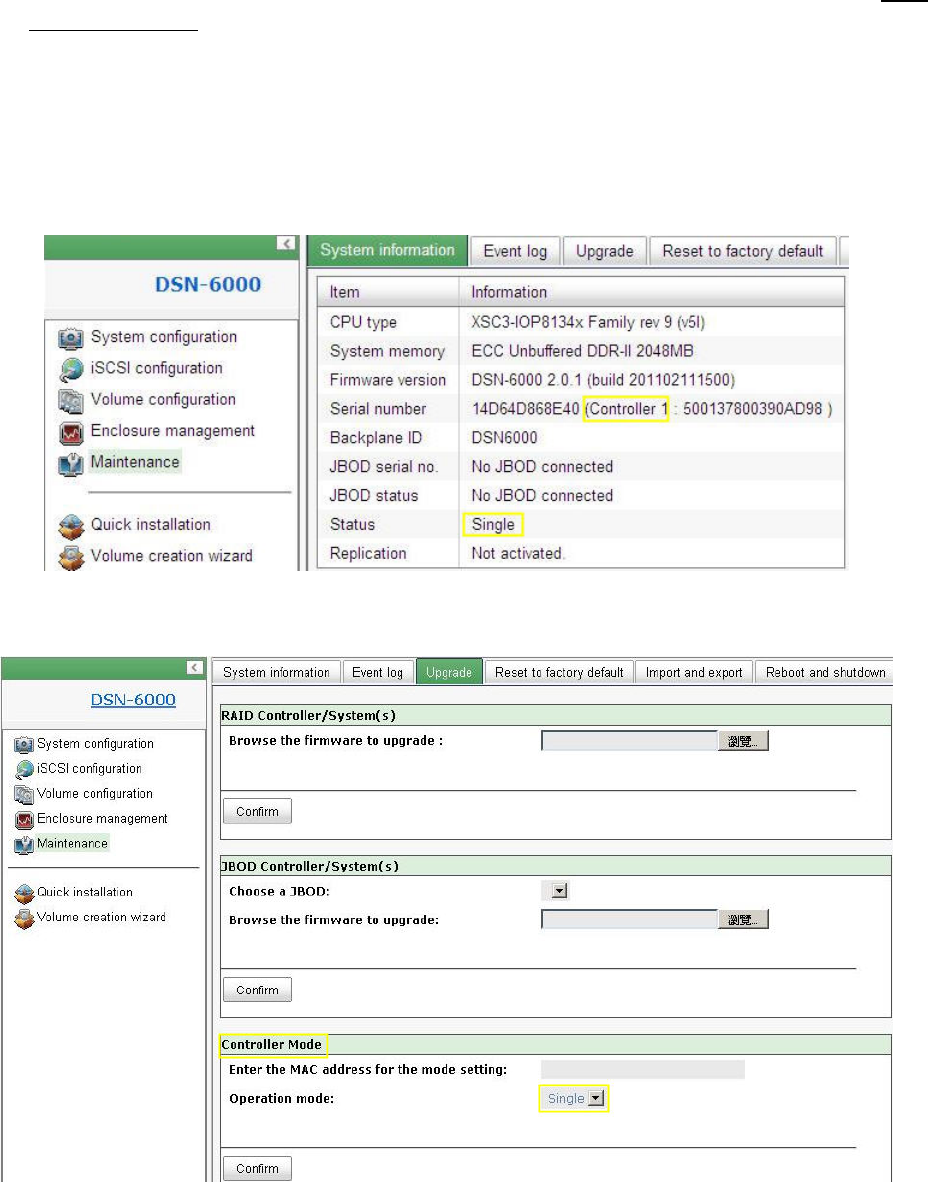Click the CPU type value XSC3-IOP8134x

click(x=588, y=323)
